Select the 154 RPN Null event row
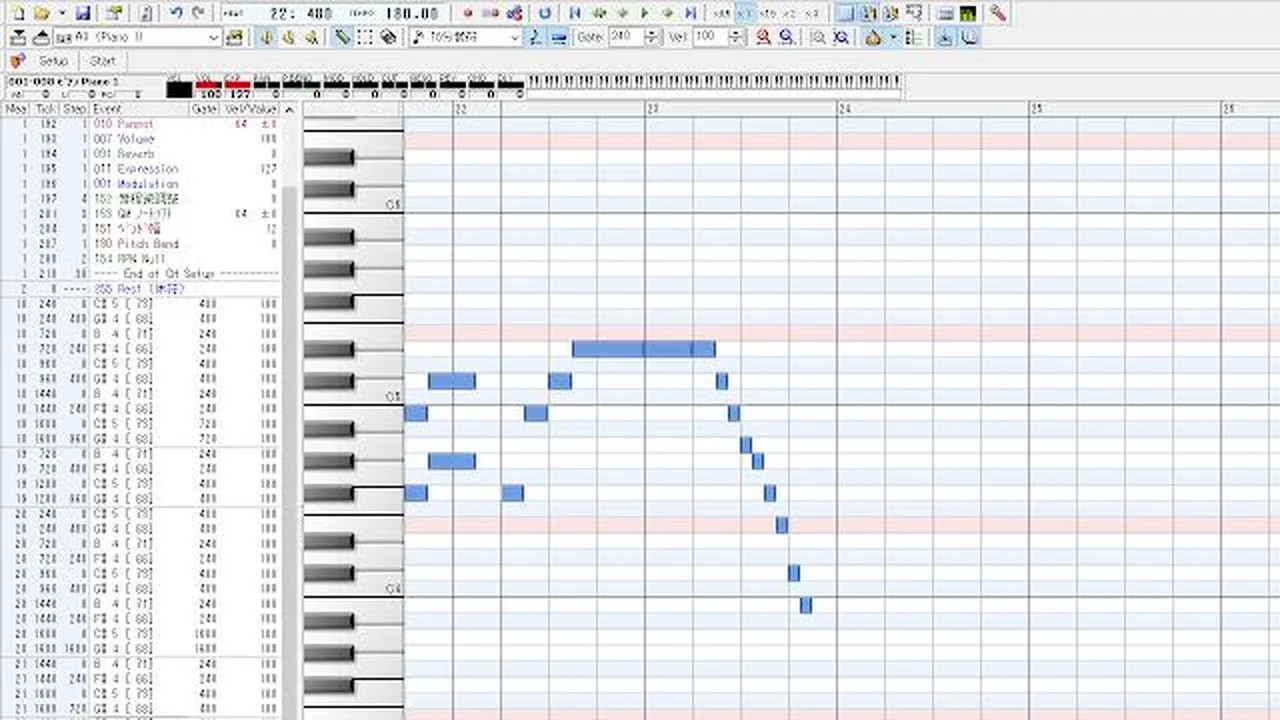Viewport: 1280px width, 720px height. point(141,259)
